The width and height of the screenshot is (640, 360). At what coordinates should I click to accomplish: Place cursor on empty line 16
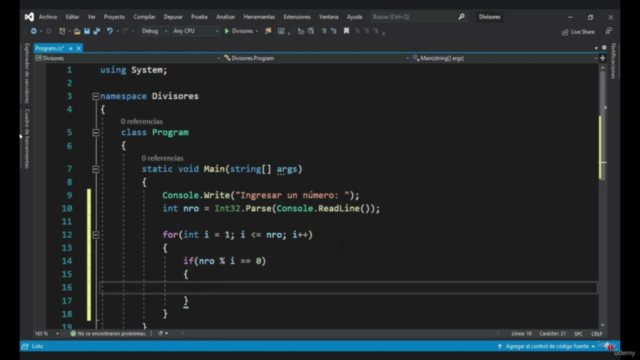(349, 287)
